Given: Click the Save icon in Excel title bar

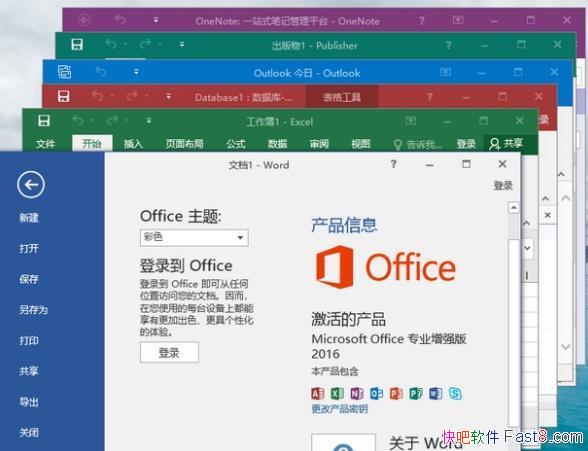Looking at the screenshot, I should [x=44, y=121].
